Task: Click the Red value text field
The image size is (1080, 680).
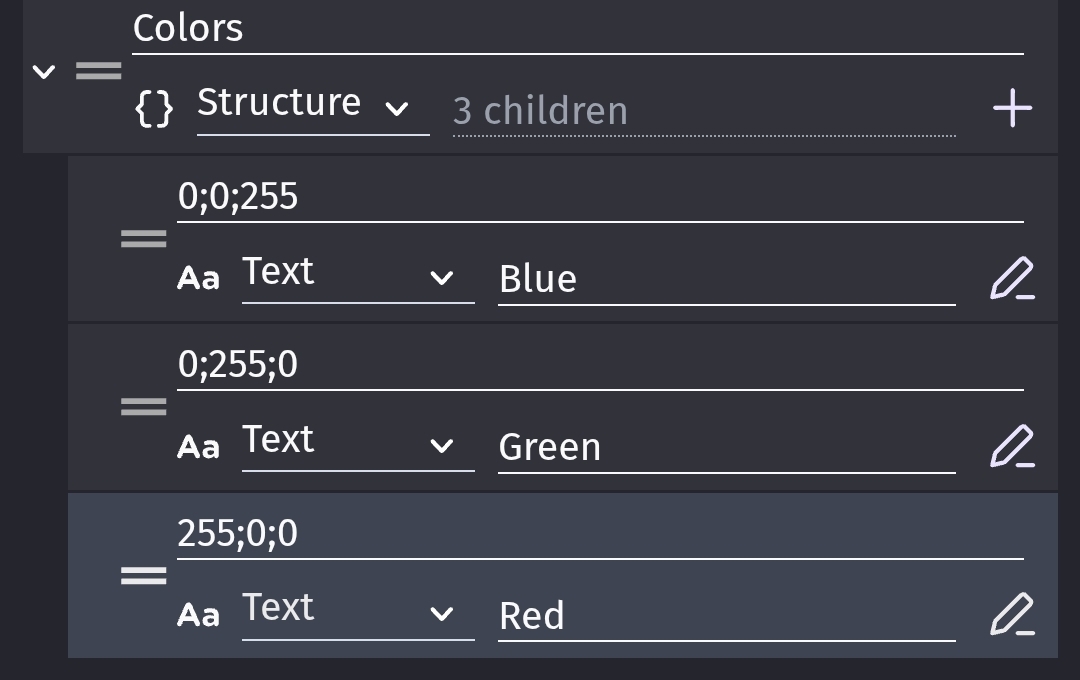Action: coord(726,616)
